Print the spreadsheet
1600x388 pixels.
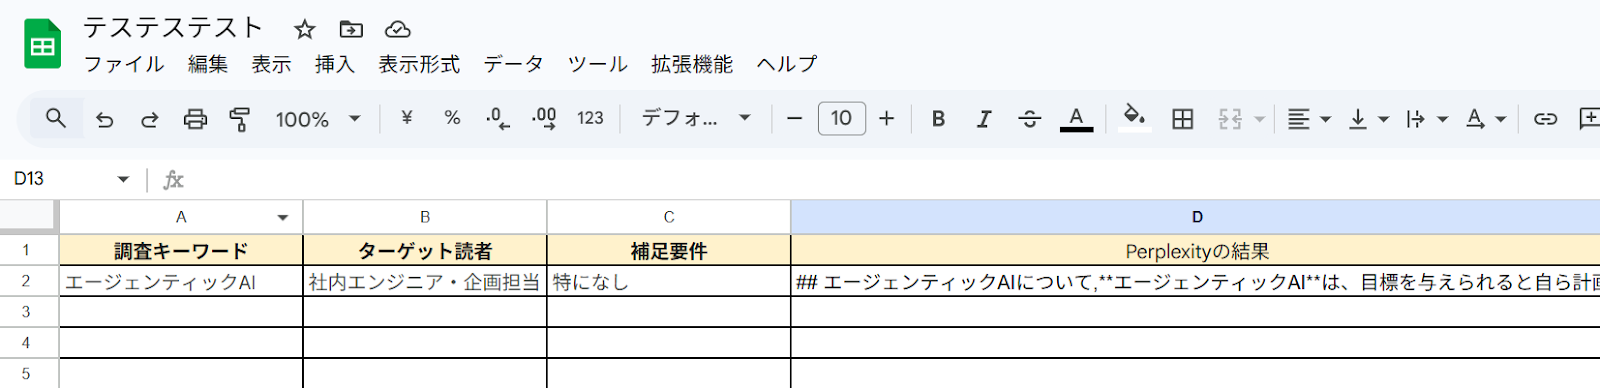click(x=195, y=119)
